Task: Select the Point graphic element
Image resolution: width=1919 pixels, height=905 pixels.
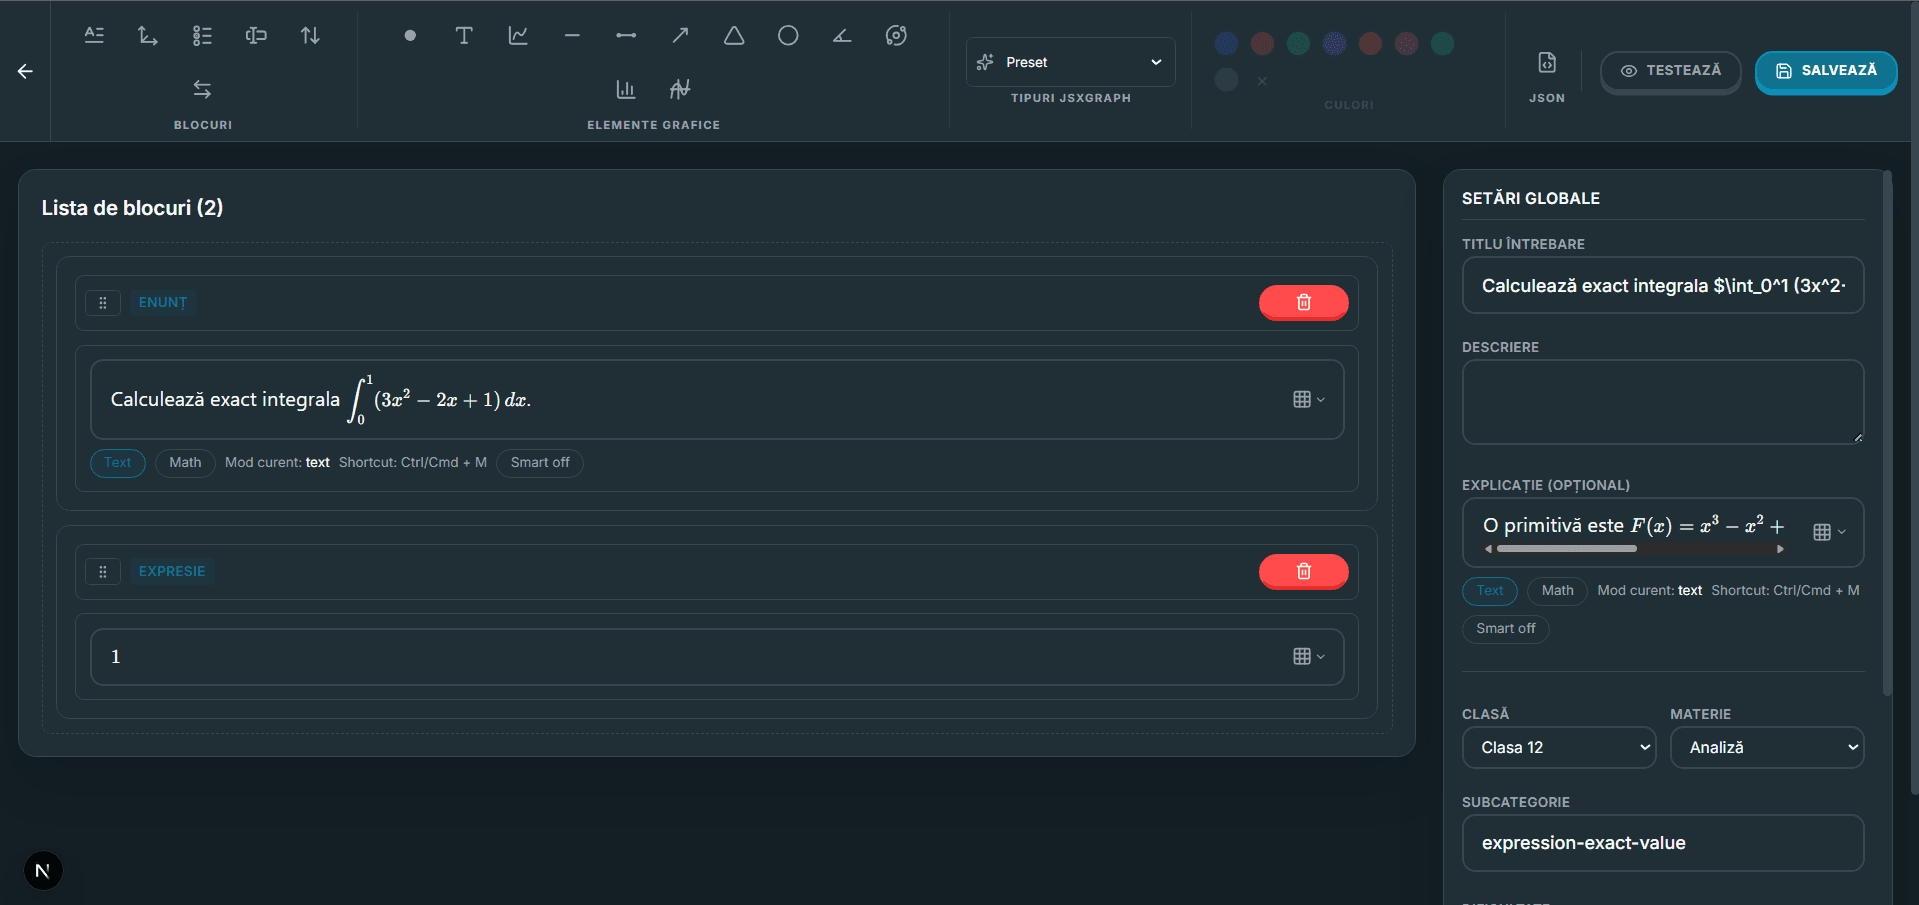Action: (x=410, y=35)
